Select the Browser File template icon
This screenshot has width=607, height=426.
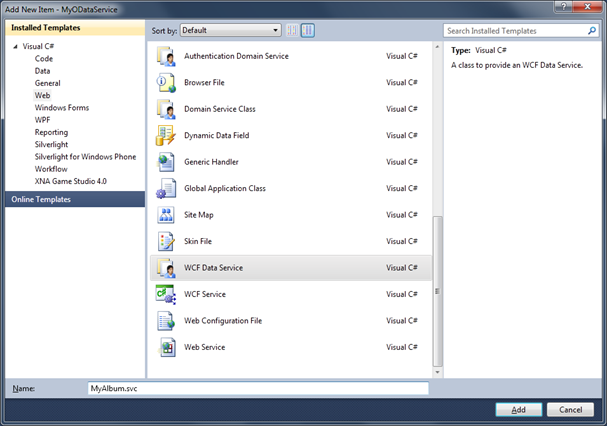point(166,82)
